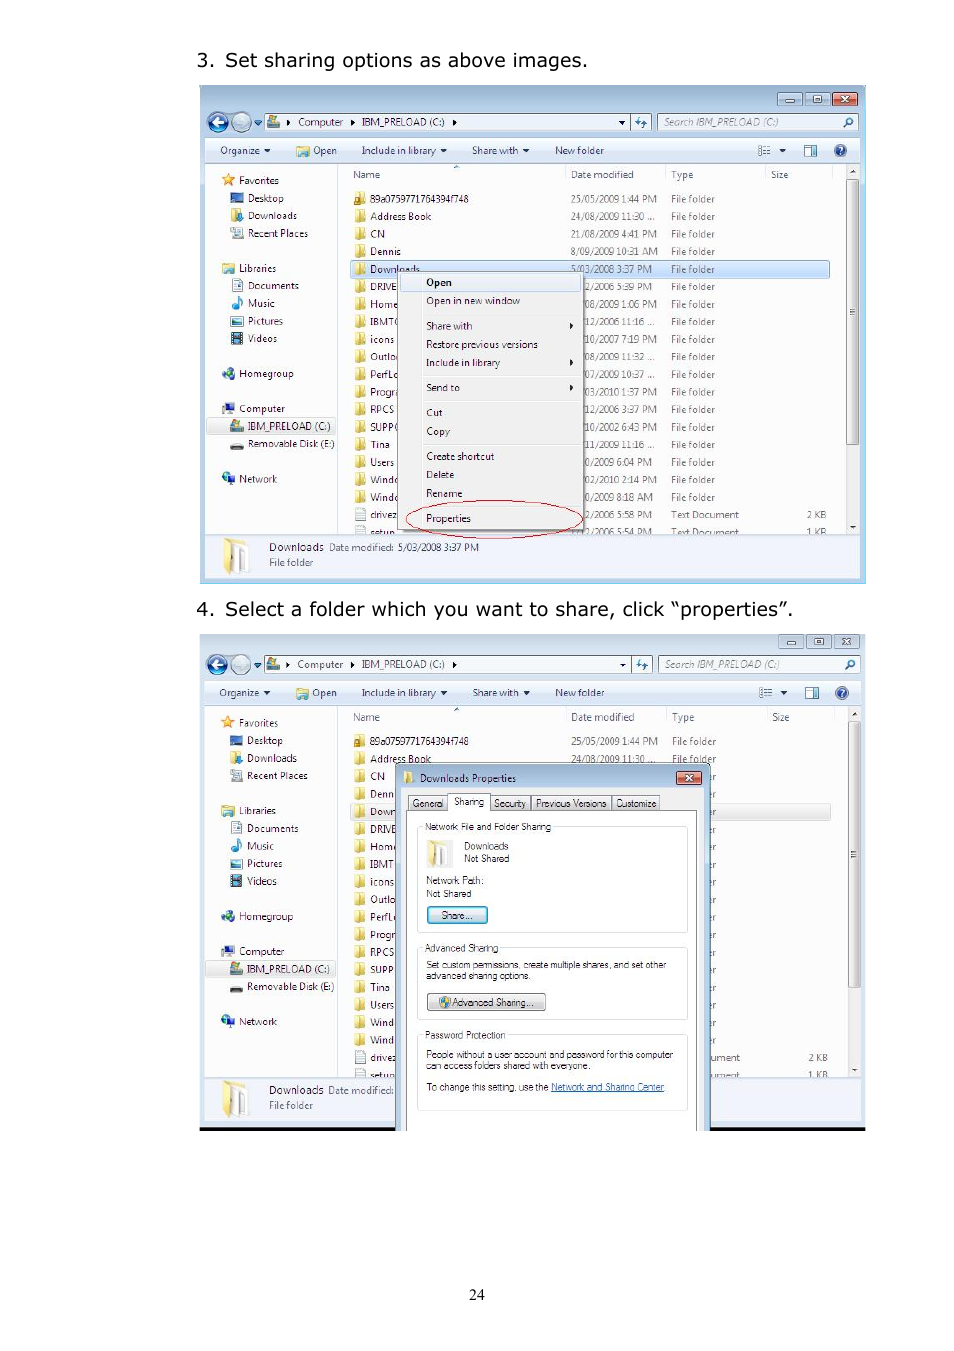Click the Back arrow in the context-menu Explorer window
Image resolution: width=954 pixels, height=1351 pixels.
pyautogui.click(x=218, y=122)
